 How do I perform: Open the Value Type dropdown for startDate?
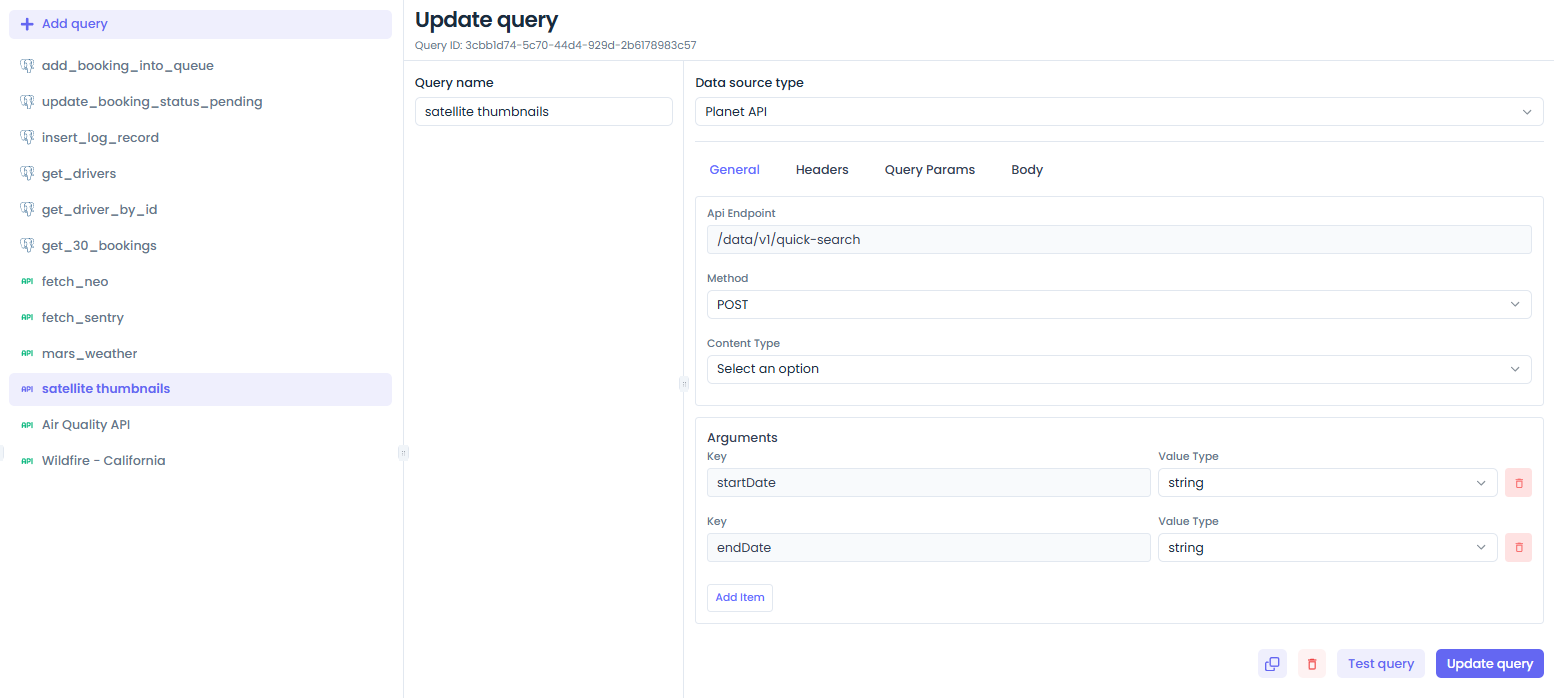point(1327,482)
